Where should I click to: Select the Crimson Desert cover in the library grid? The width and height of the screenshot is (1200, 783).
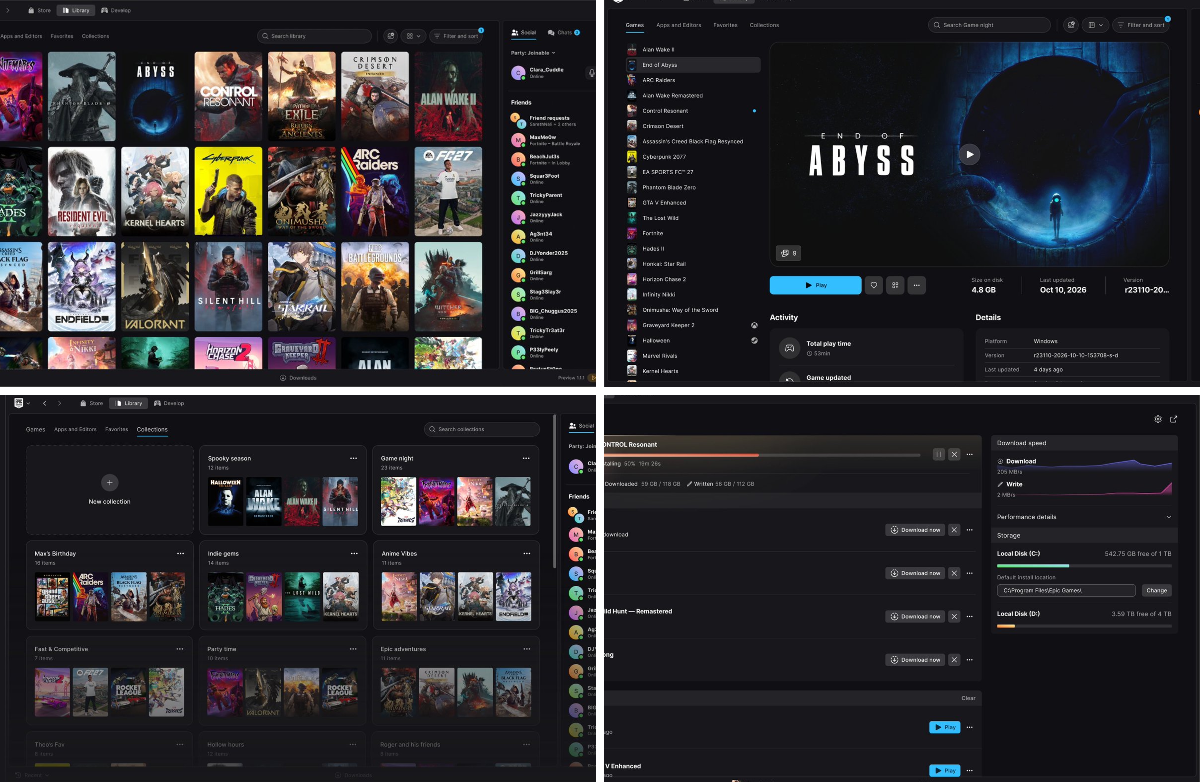[x=375, y=96]
